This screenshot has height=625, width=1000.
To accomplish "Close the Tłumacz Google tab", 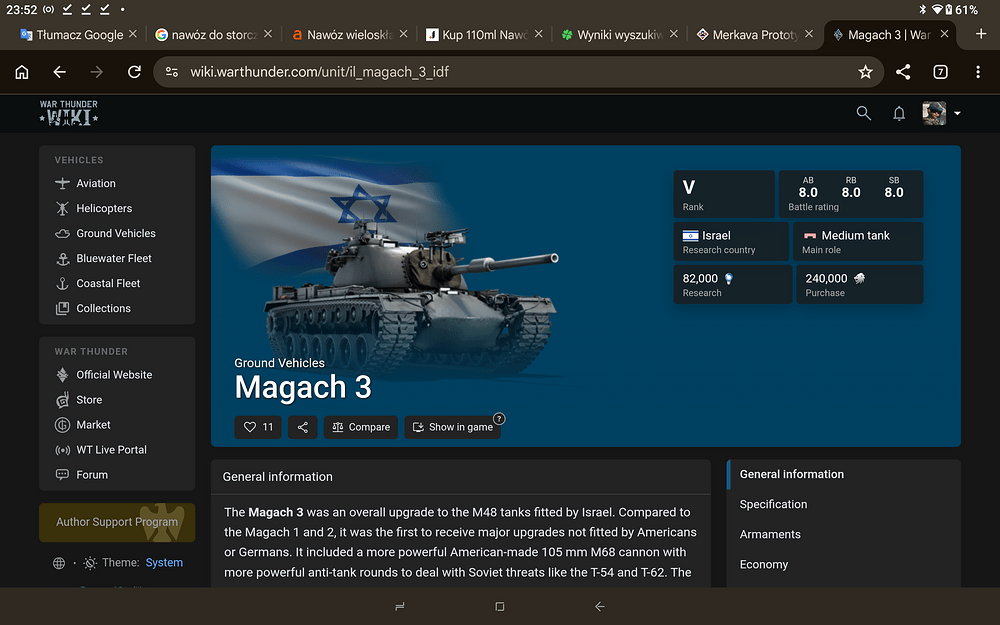I will [133, 34].
